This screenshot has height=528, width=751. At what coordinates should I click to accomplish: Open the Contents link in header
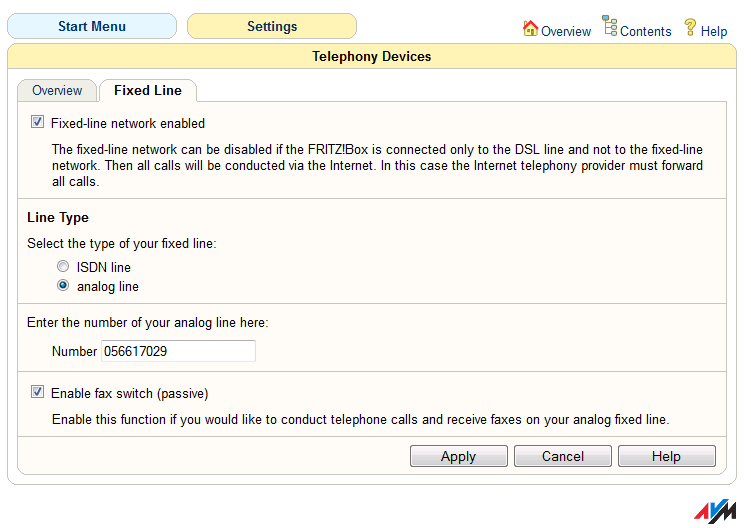tap(645, 31)
